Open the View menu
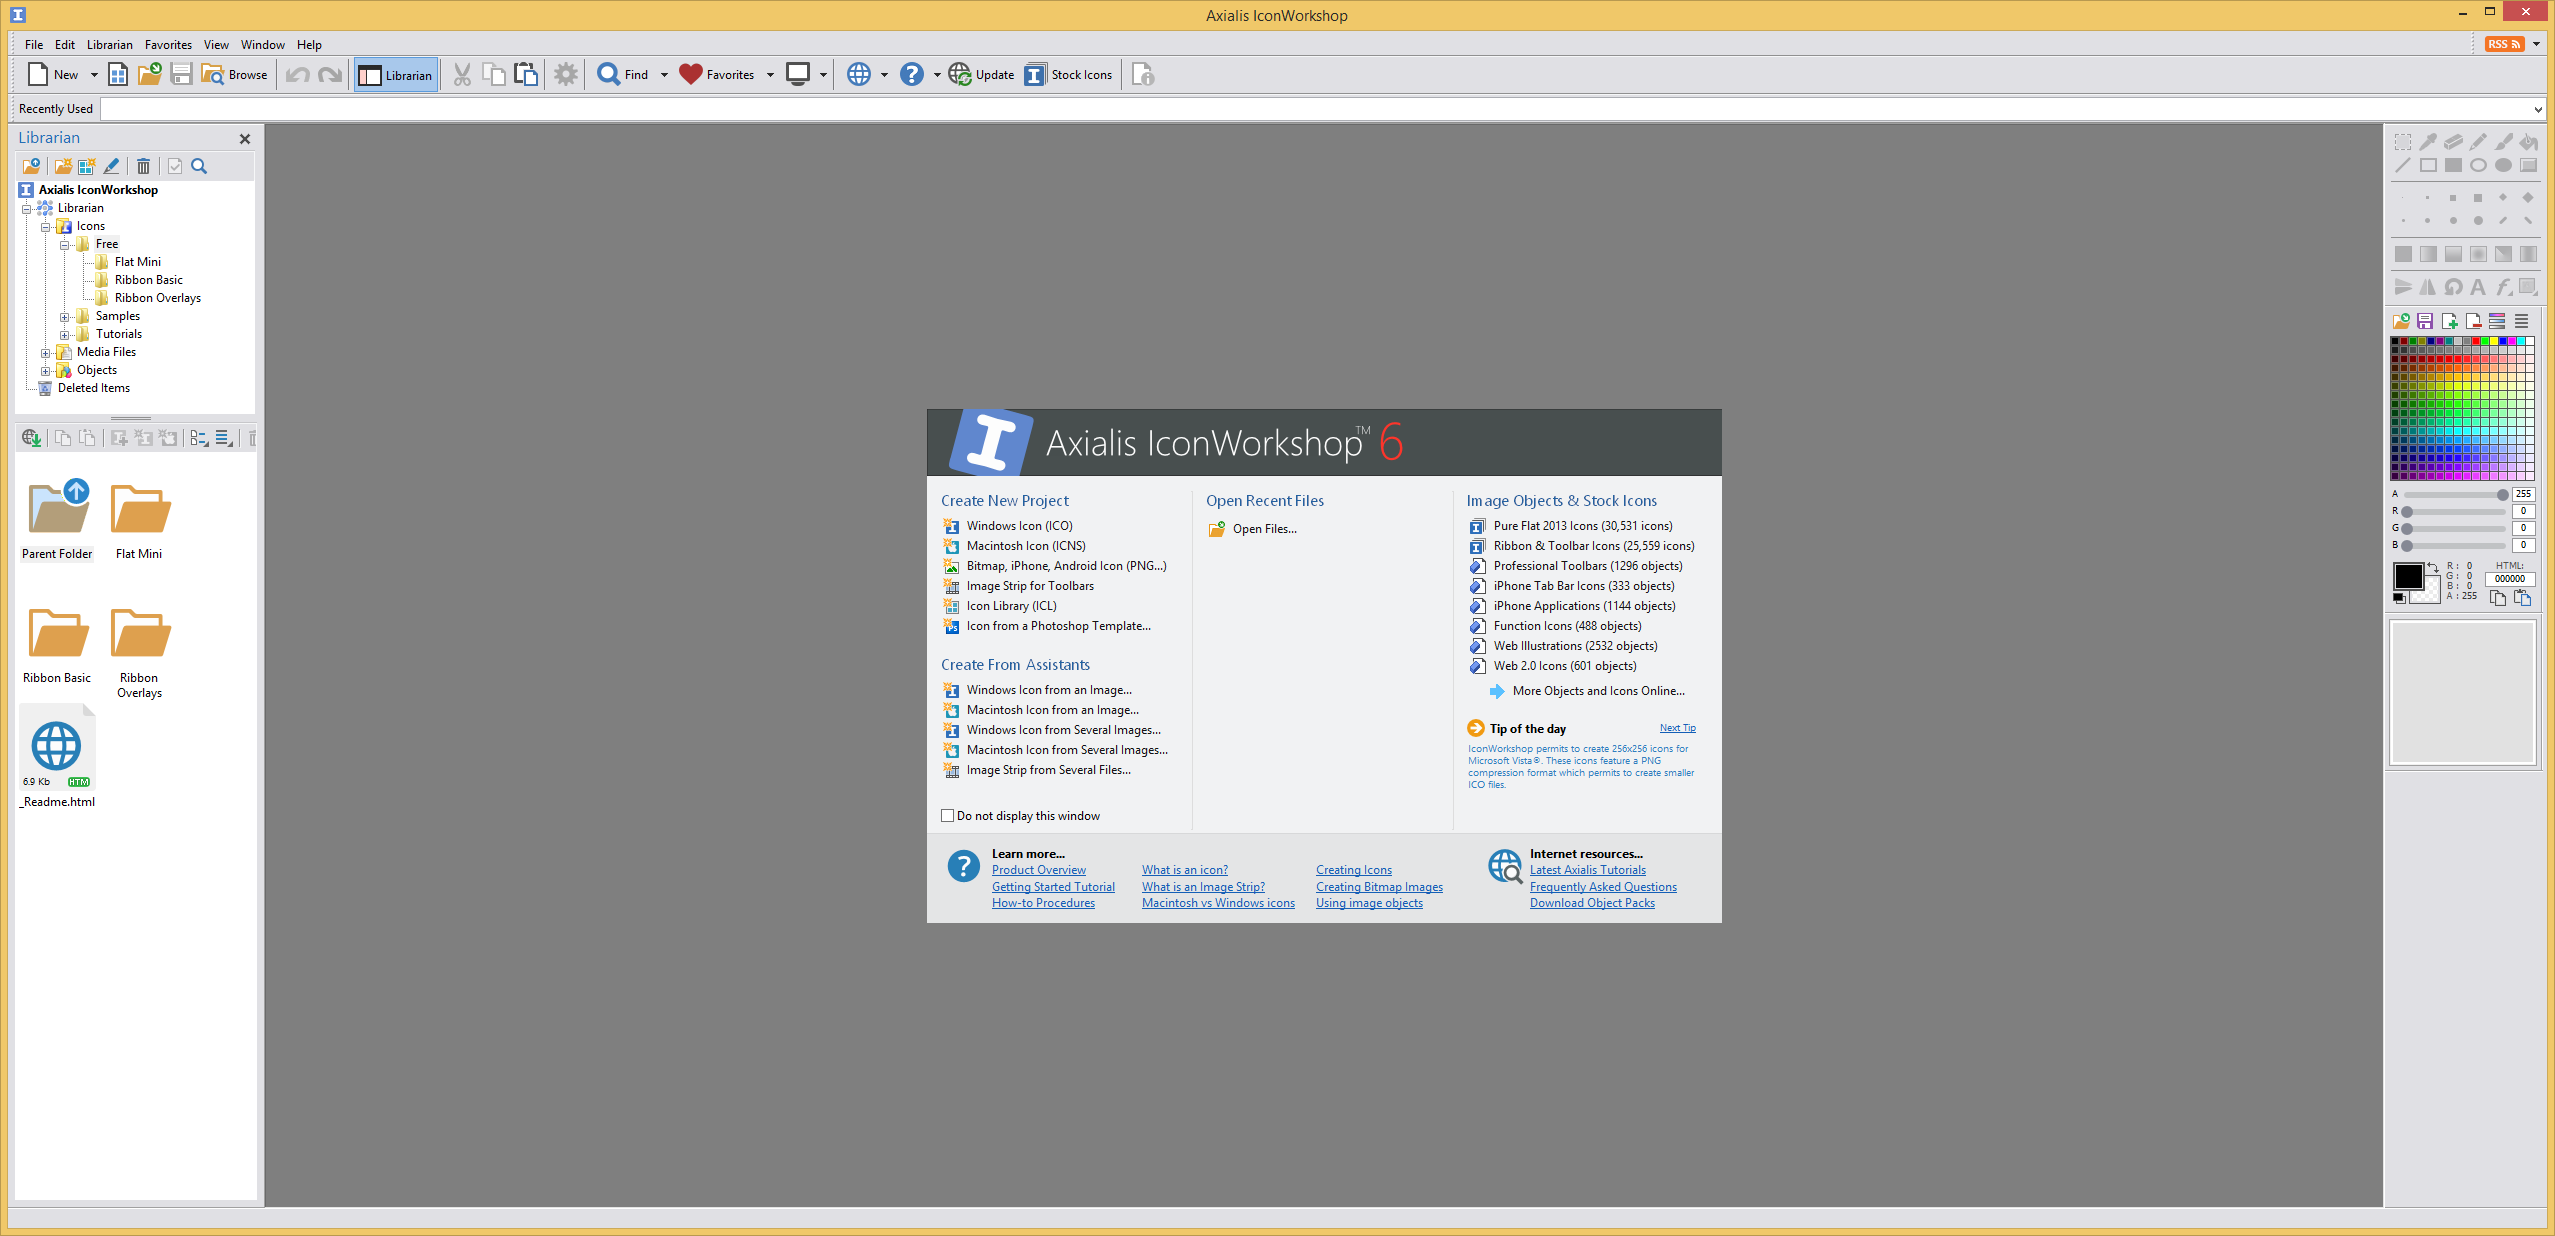Screen dimensions: 2555x1236 click(216, 44)
